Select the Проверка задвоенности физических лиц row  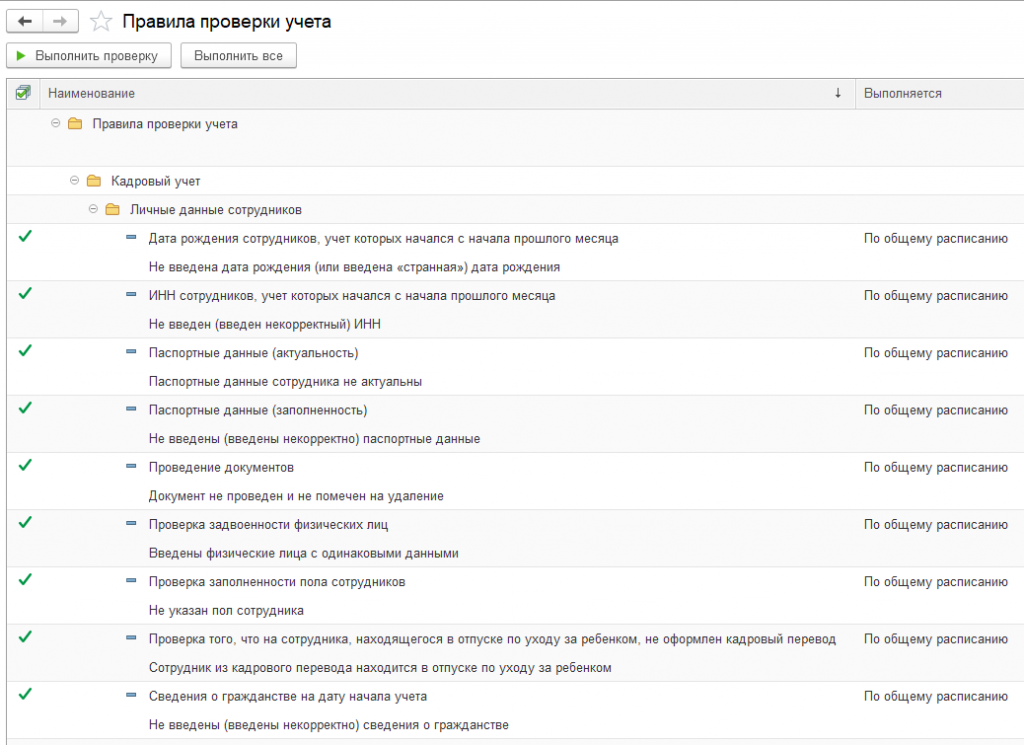pyautogui.click(x=515, y=539)
